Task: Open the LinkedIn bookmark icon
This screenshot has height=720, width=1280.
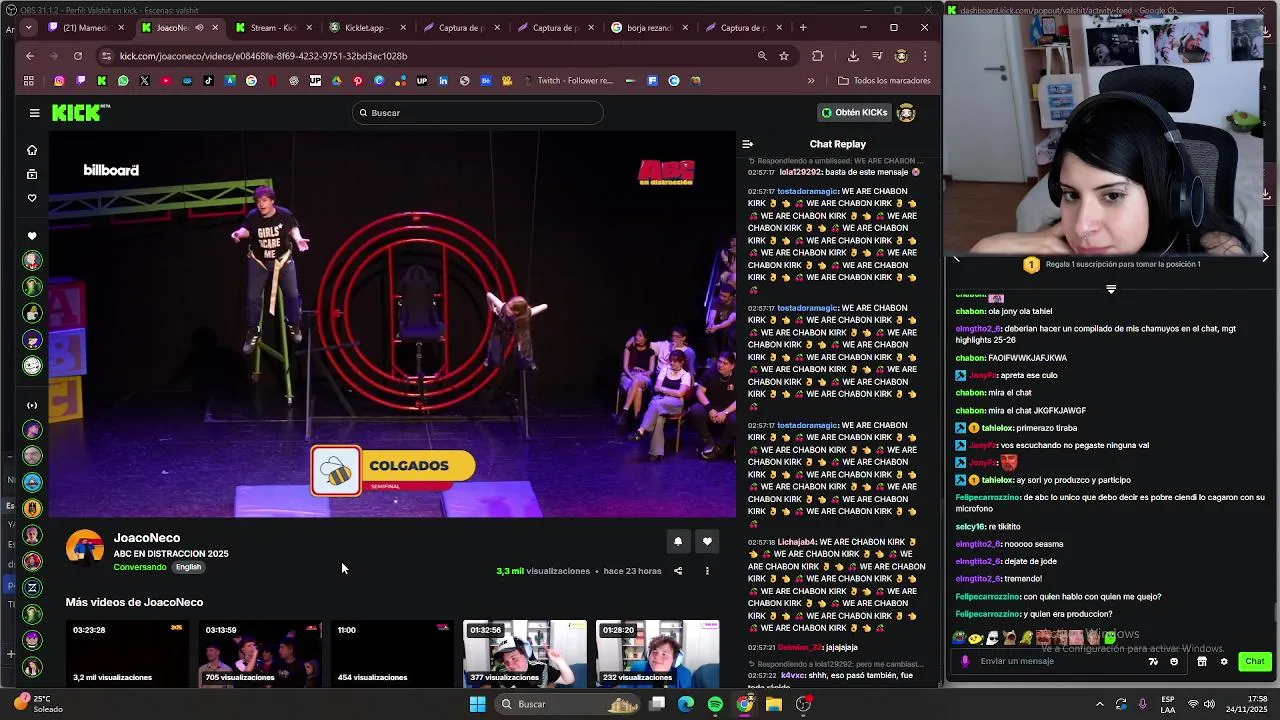Action: [x=443, y=81]
